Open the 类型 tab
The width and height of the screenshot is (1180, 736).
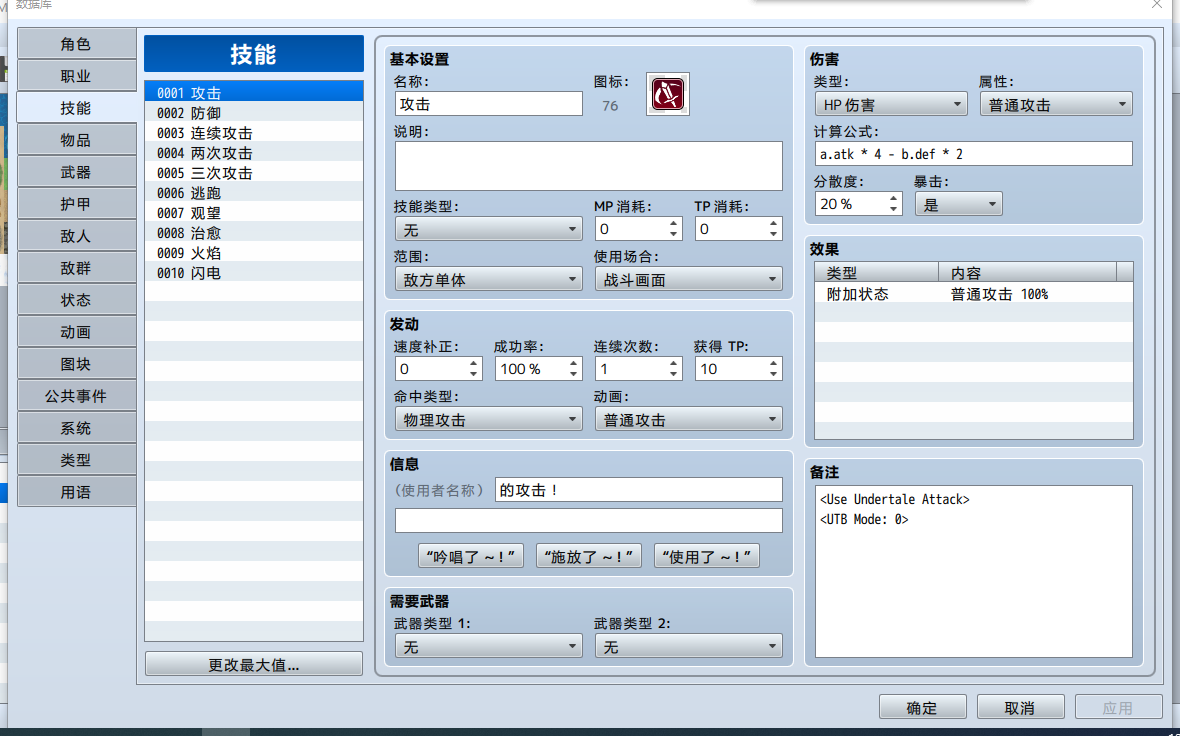click(76, 460)
